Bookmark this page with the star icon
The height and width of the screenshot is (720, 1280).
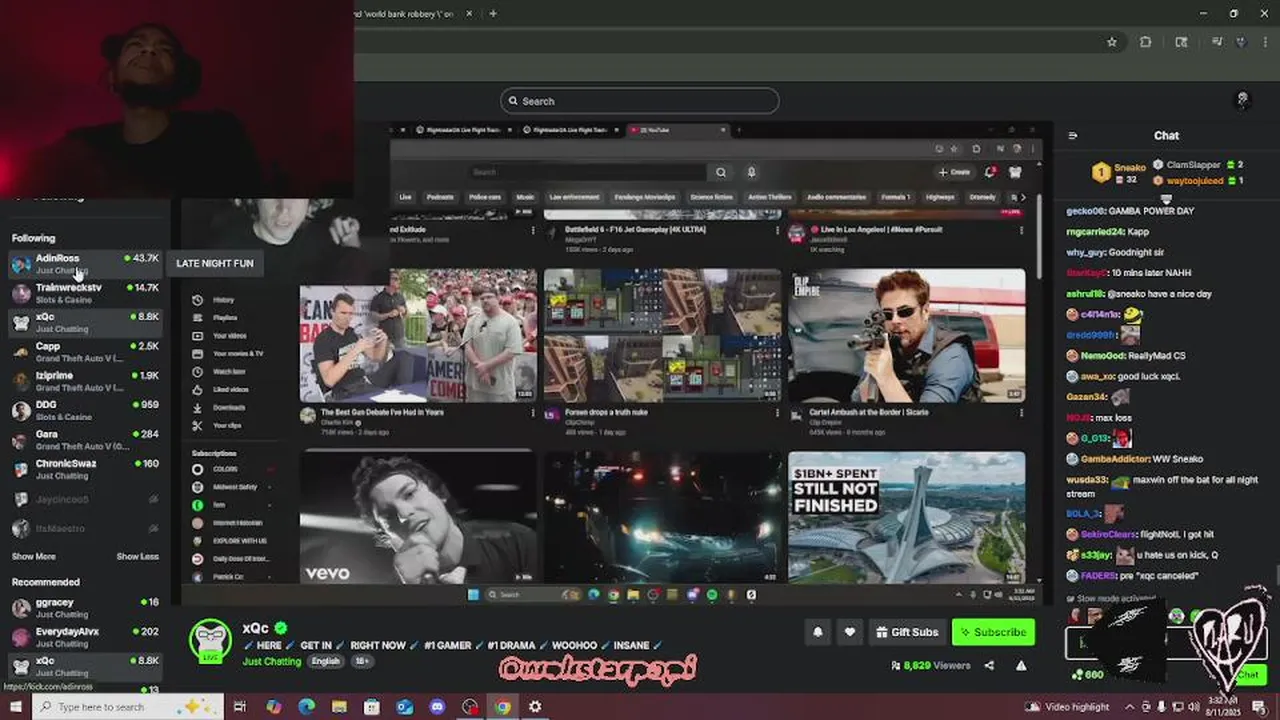coord(1111,42)
